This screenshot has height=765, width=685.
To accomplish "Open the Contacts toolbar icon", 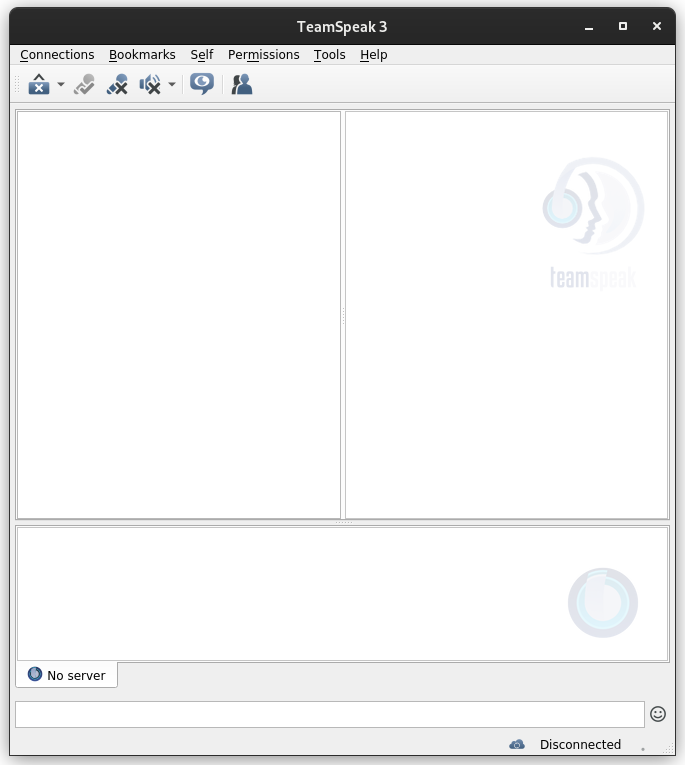I will pyautogui.click(x=242, y=84).
